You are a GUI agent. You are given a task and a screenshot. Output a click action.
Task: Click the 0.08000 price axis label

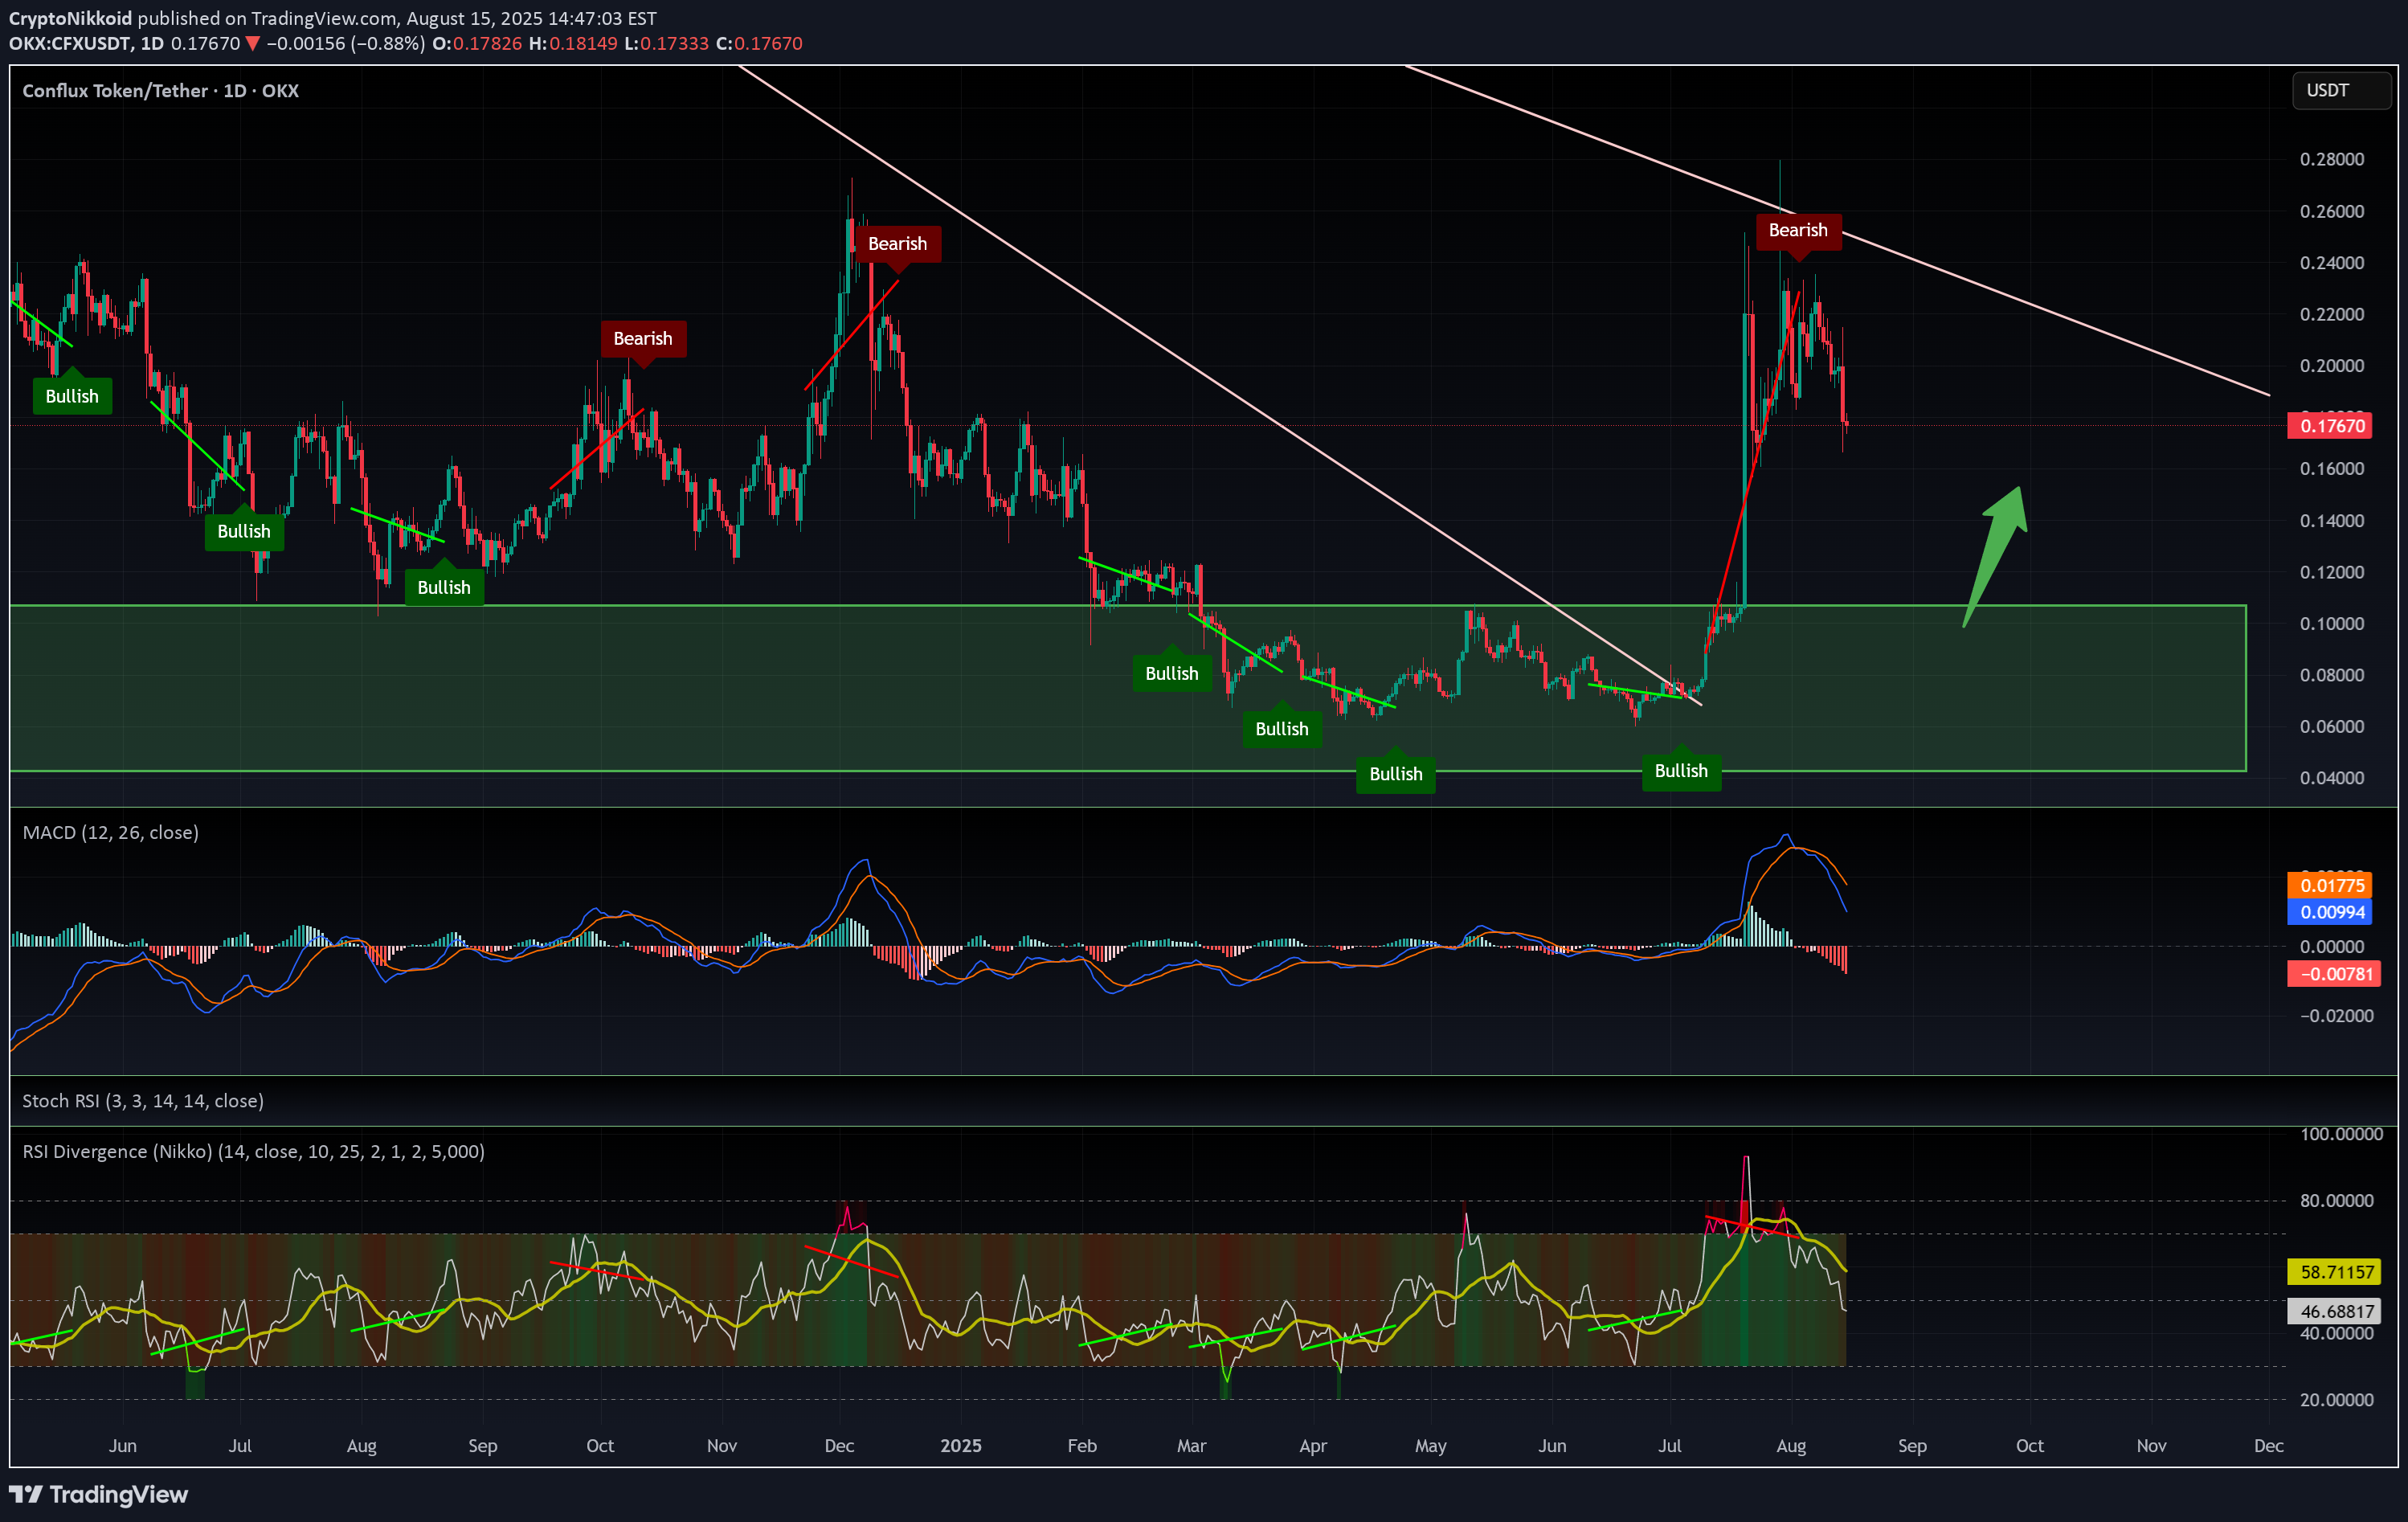click(2332, 675)
